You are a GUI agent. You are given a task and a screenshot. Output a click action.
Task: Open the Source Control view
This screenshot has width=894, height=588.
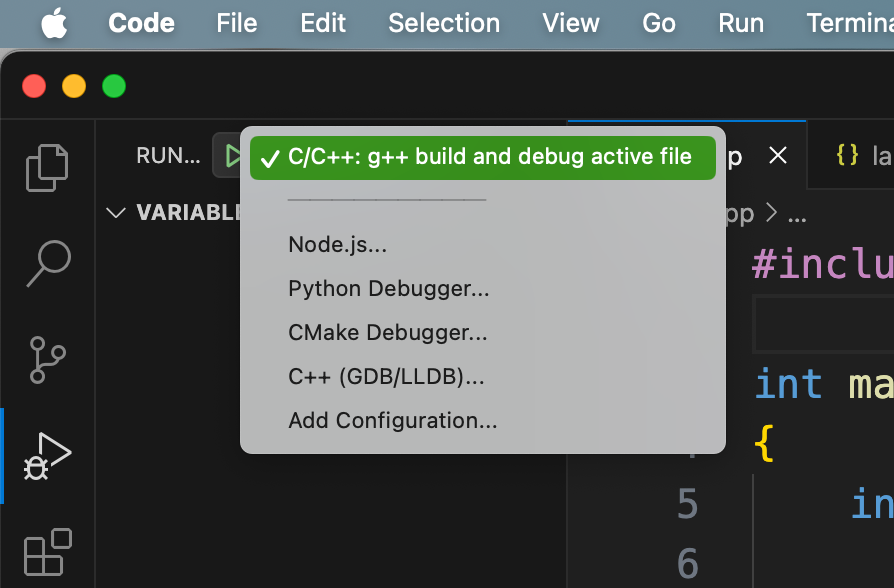click(x=48, y=360)
